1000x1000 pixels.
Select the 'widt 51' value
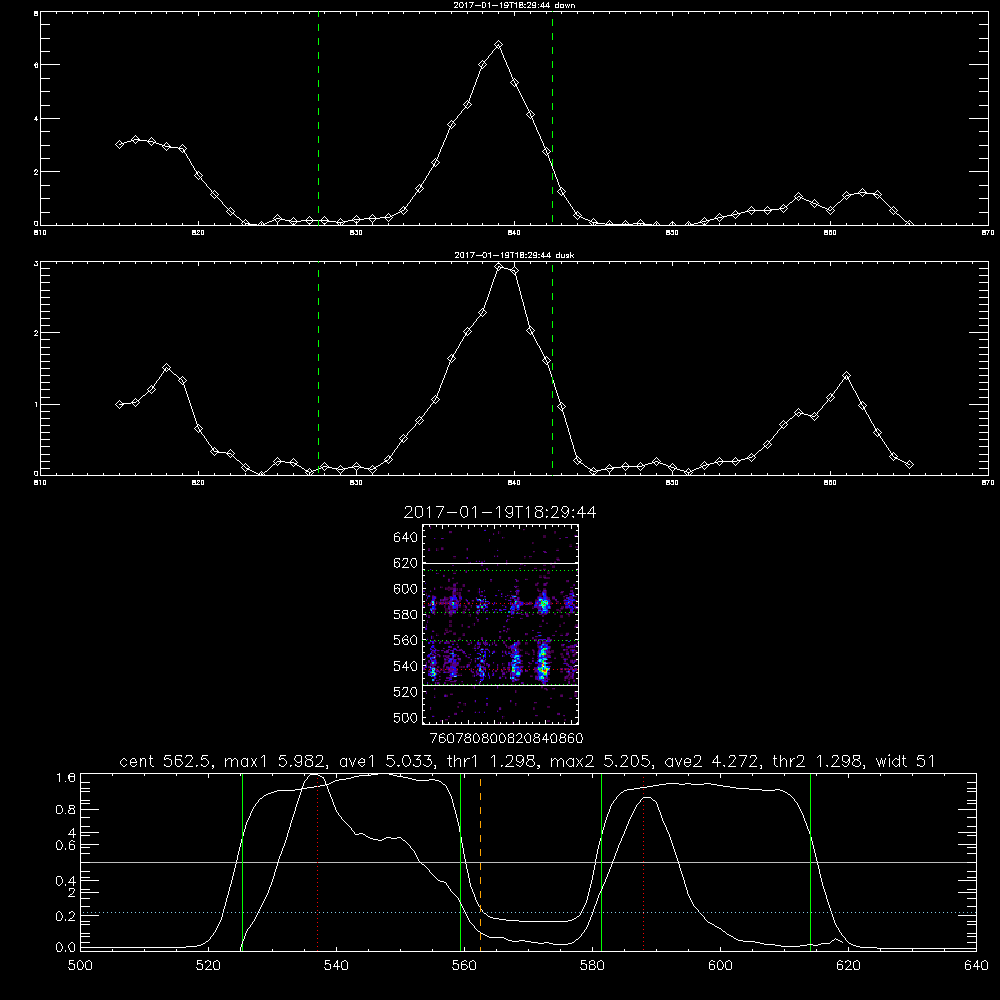905,761
